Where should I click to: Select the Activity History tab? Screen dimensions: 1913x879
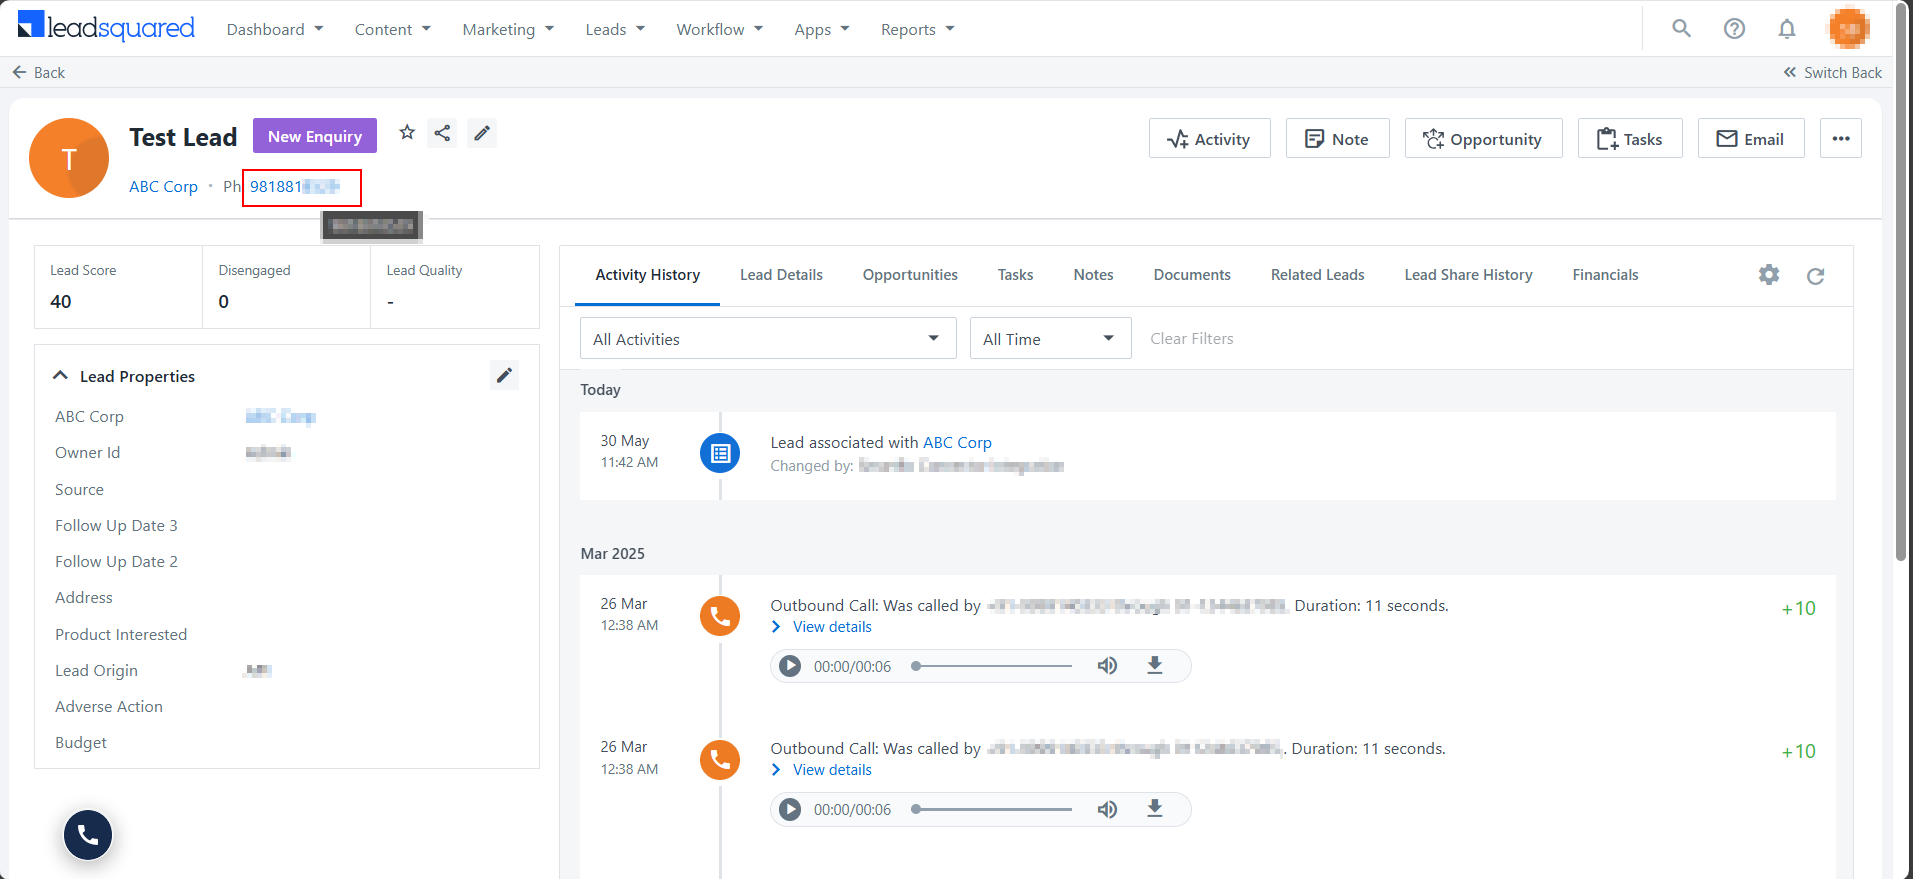point(647,275)
